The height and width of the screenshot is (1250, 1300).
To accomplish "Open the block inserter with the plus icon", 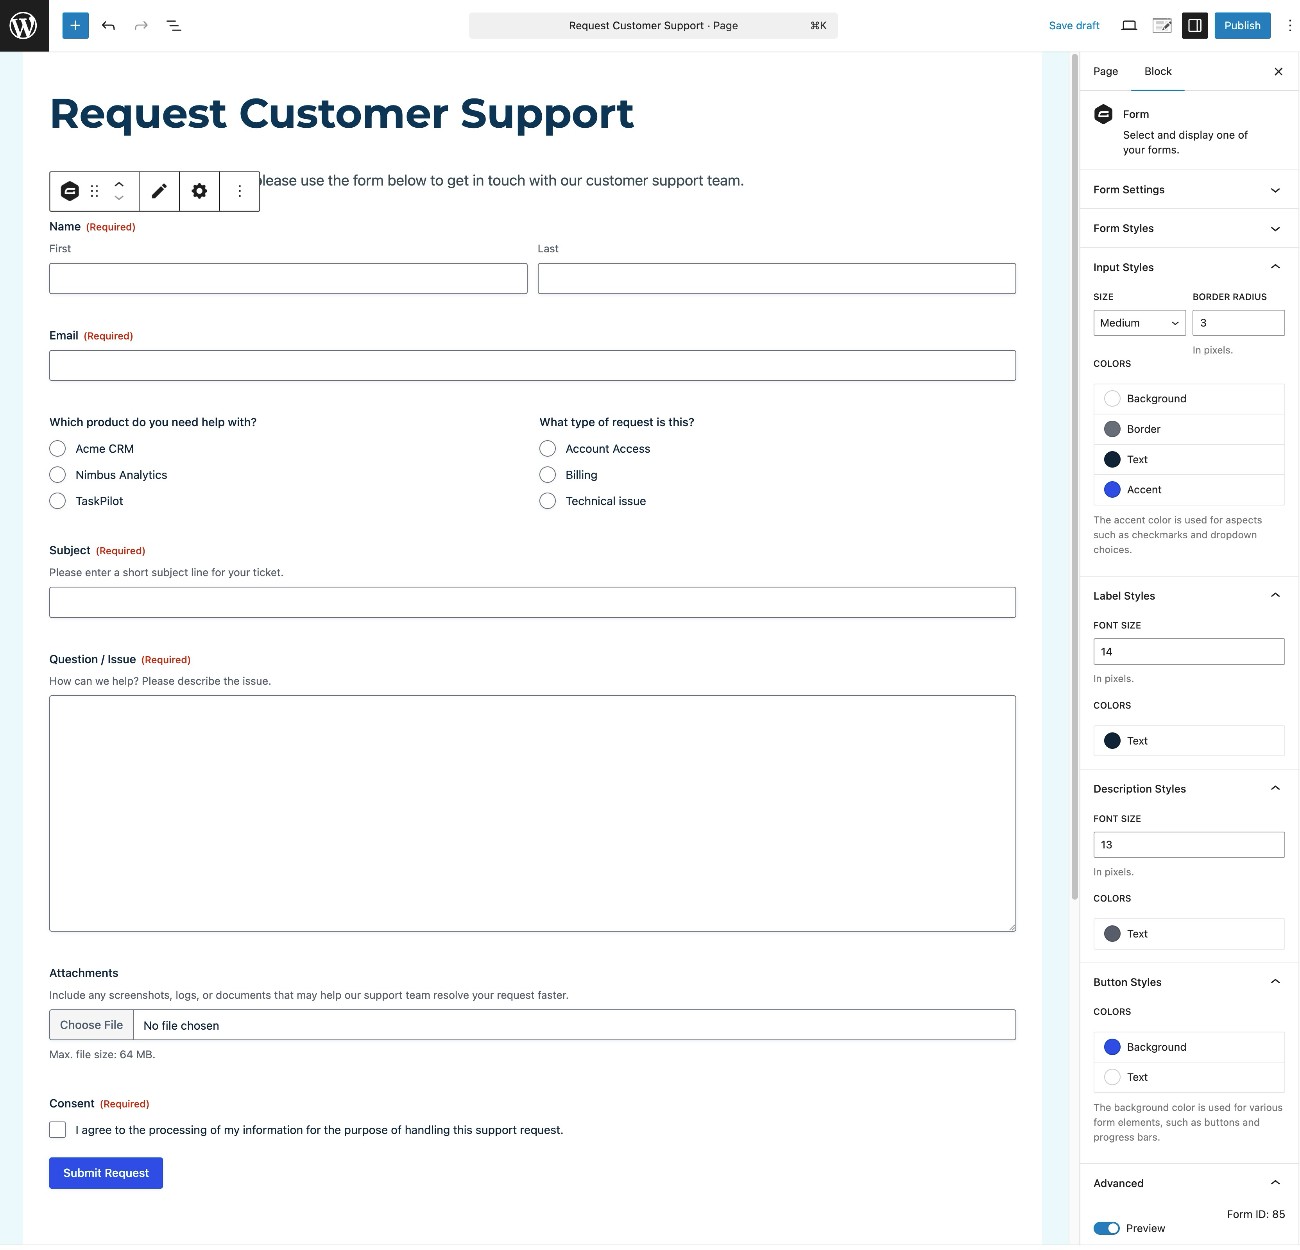I will click(74, 25).
